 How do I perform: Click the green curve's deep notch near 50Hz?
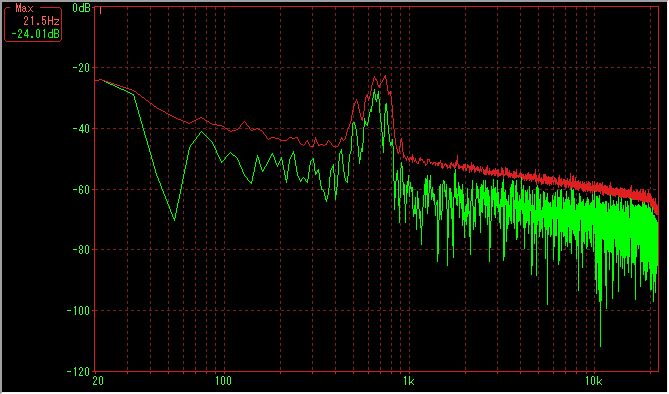174,219
